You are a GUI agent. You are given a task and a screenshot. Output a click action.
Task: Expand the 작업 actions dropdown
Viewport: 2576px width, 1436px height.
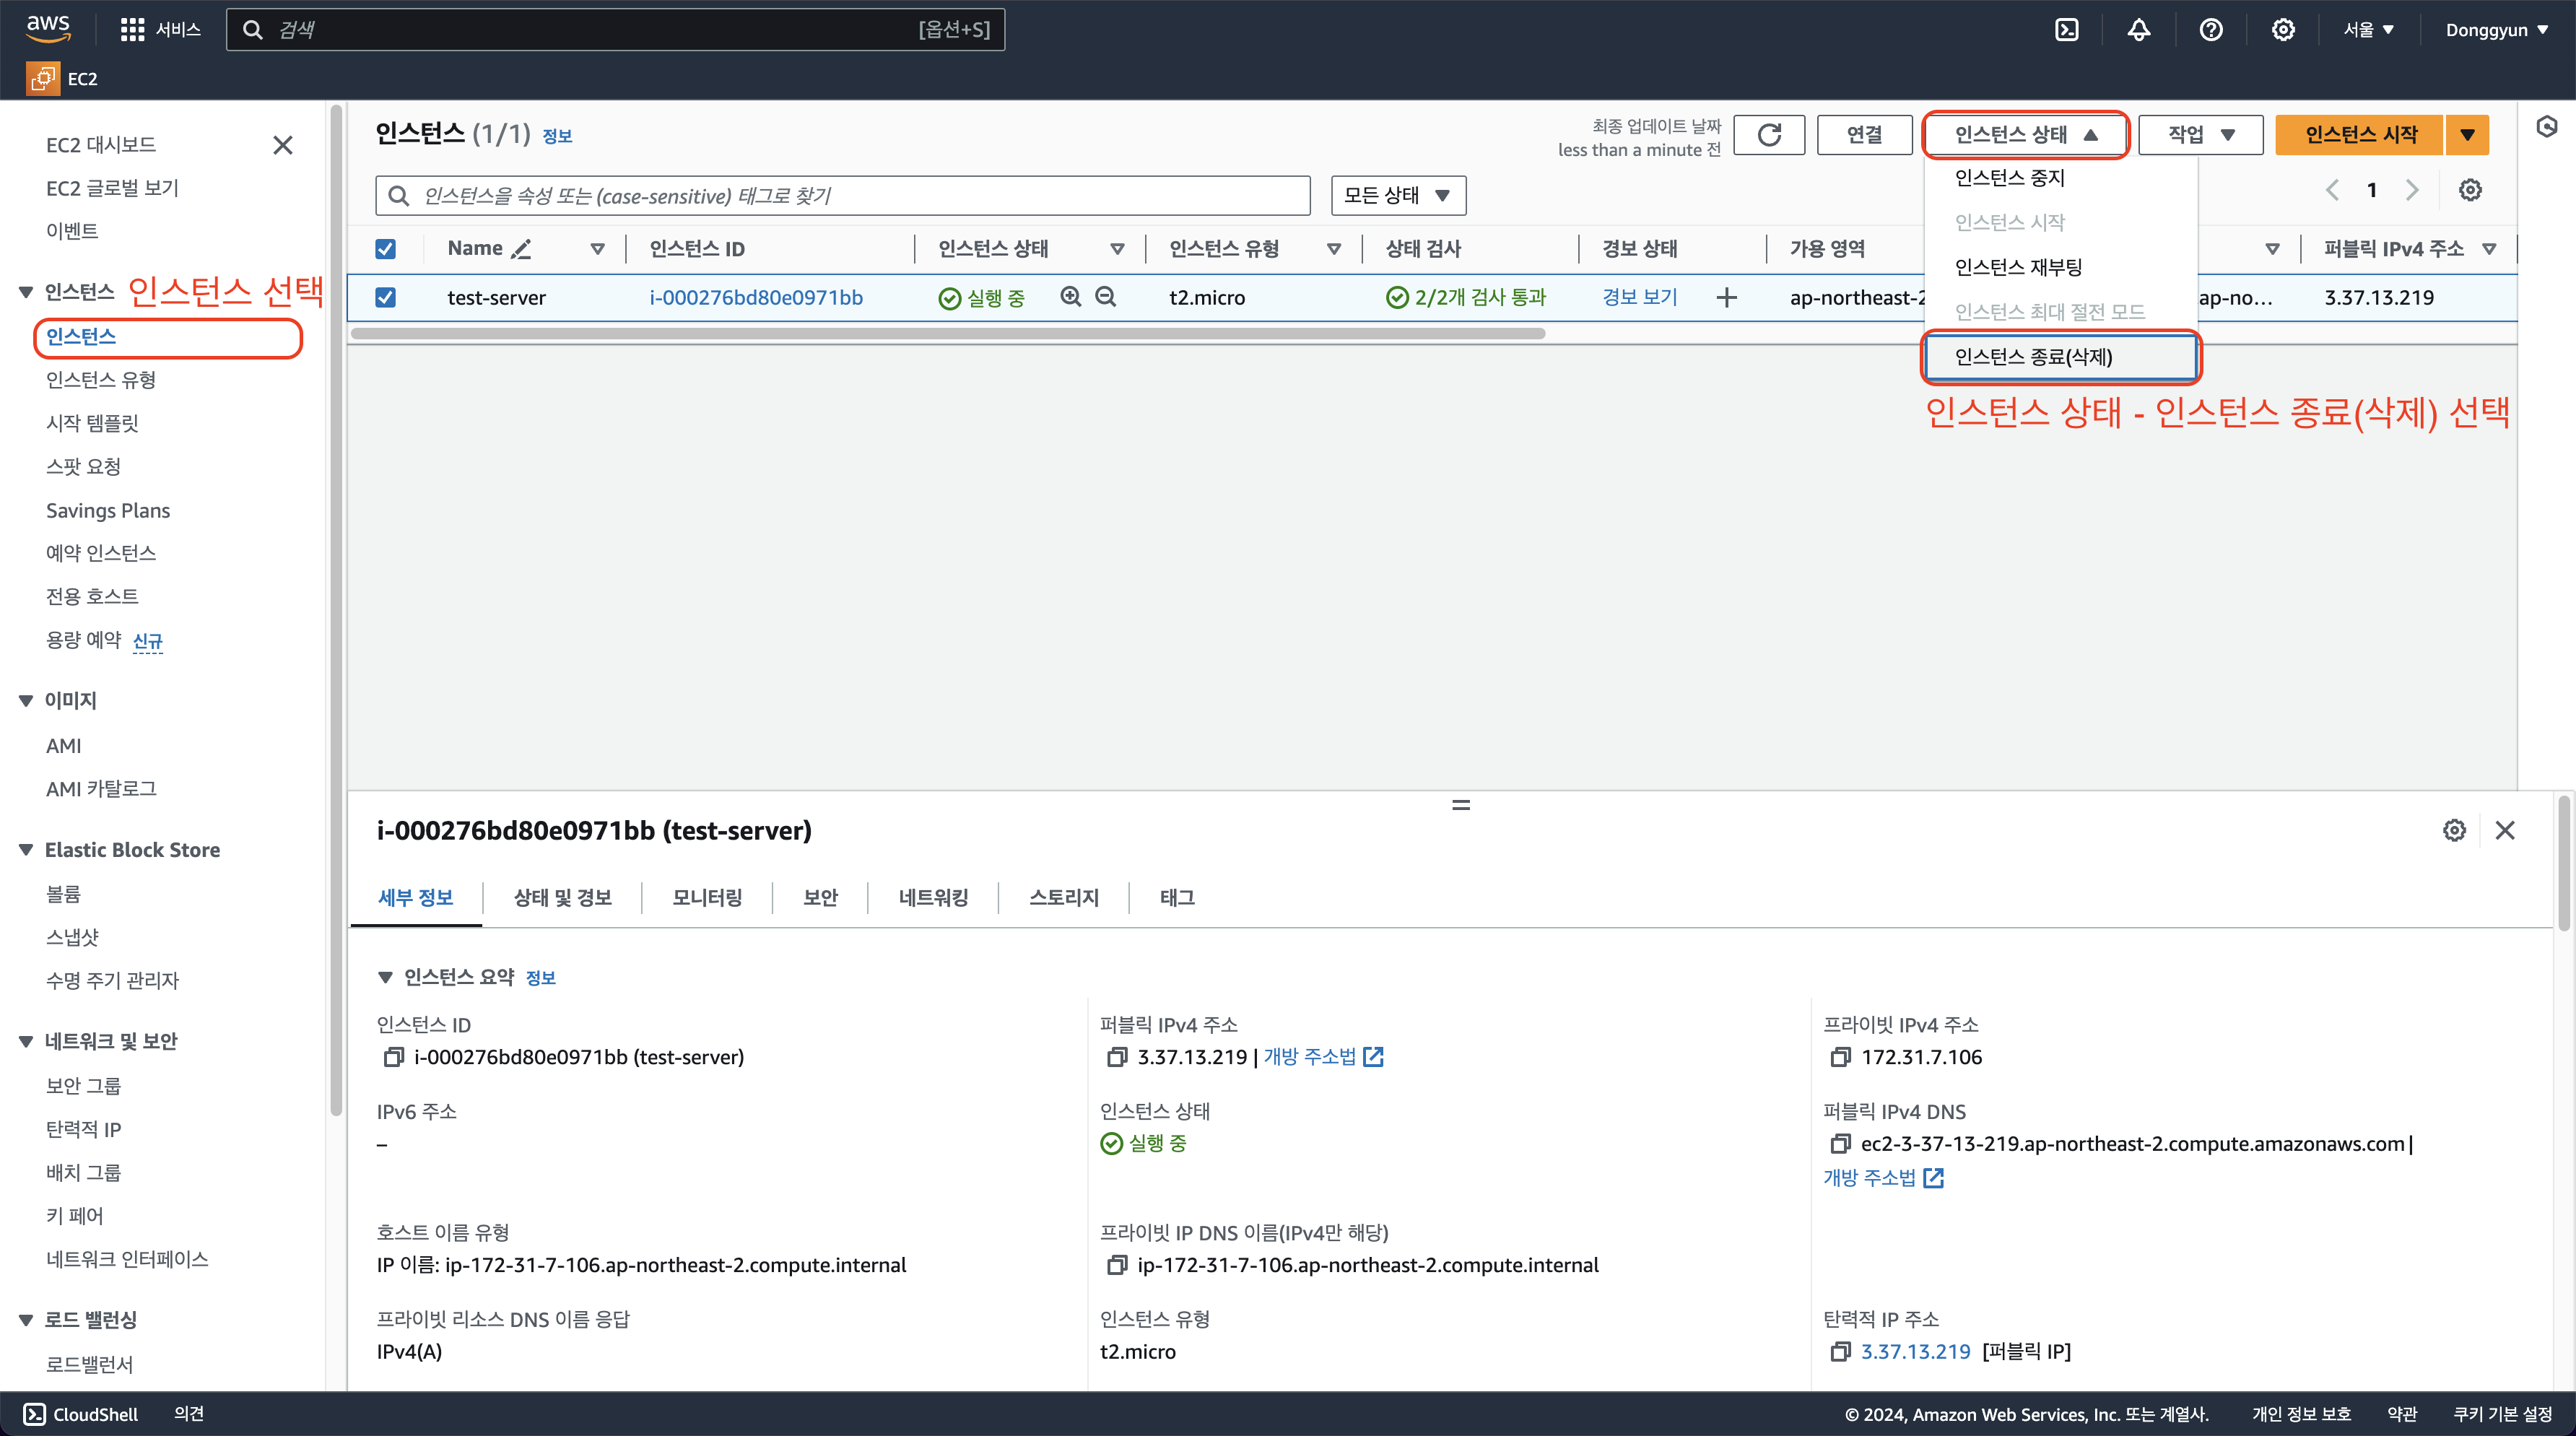click(x=2200, y=135)
